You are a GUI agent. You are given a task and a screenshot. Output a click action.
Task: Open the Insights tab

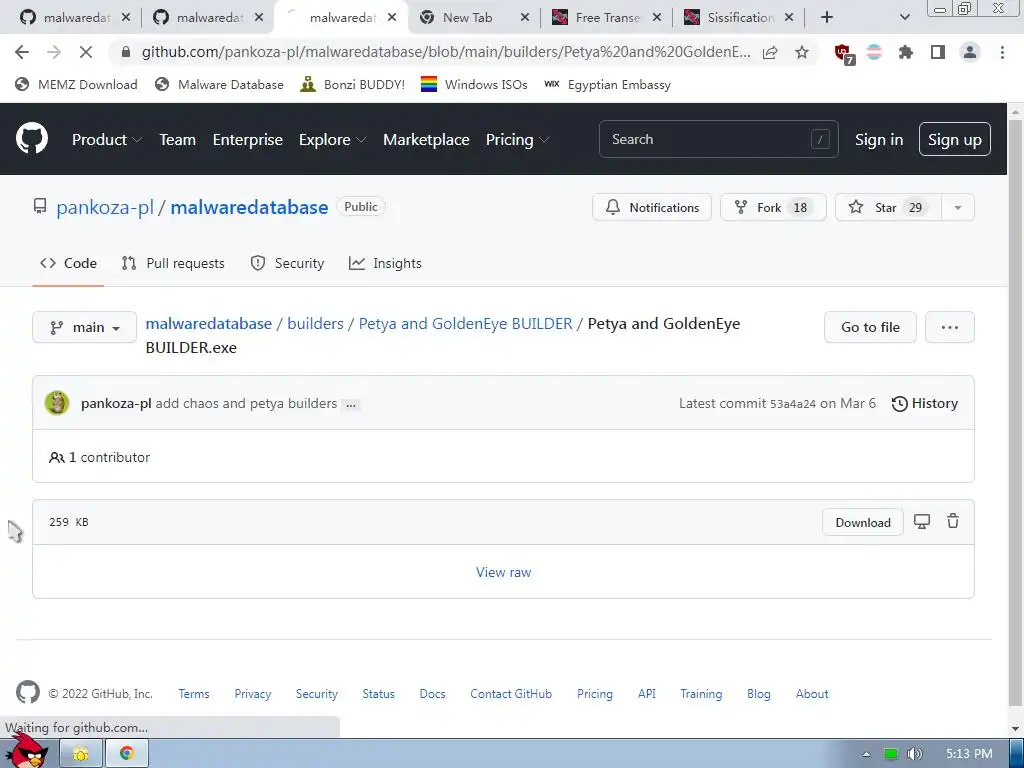[x=385, y=263]
